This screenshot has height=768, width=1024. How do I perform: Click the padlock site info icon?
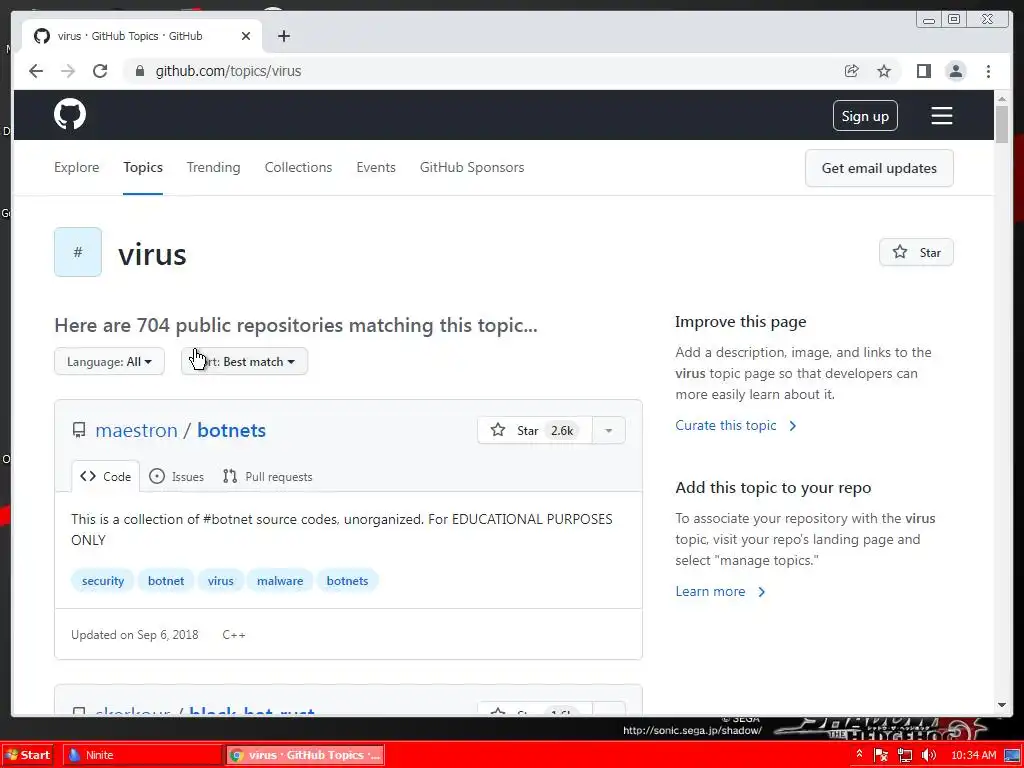139,71
